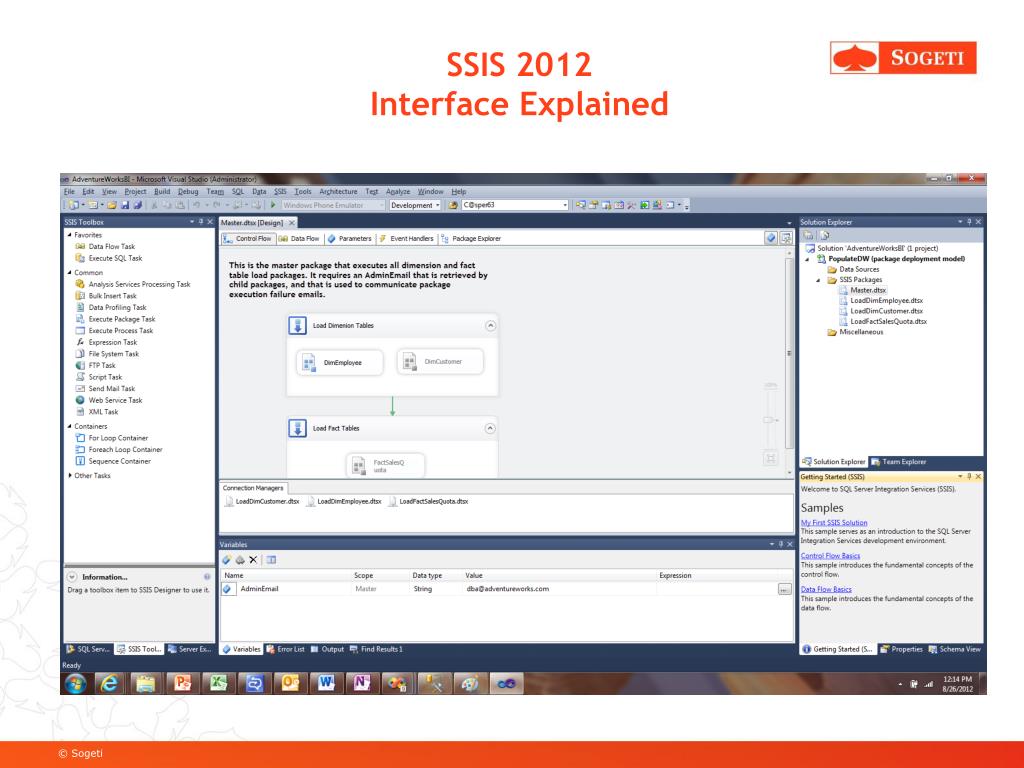Open Word from Windows taskbar
1024x768 pixels.
[x=326, y=683]
